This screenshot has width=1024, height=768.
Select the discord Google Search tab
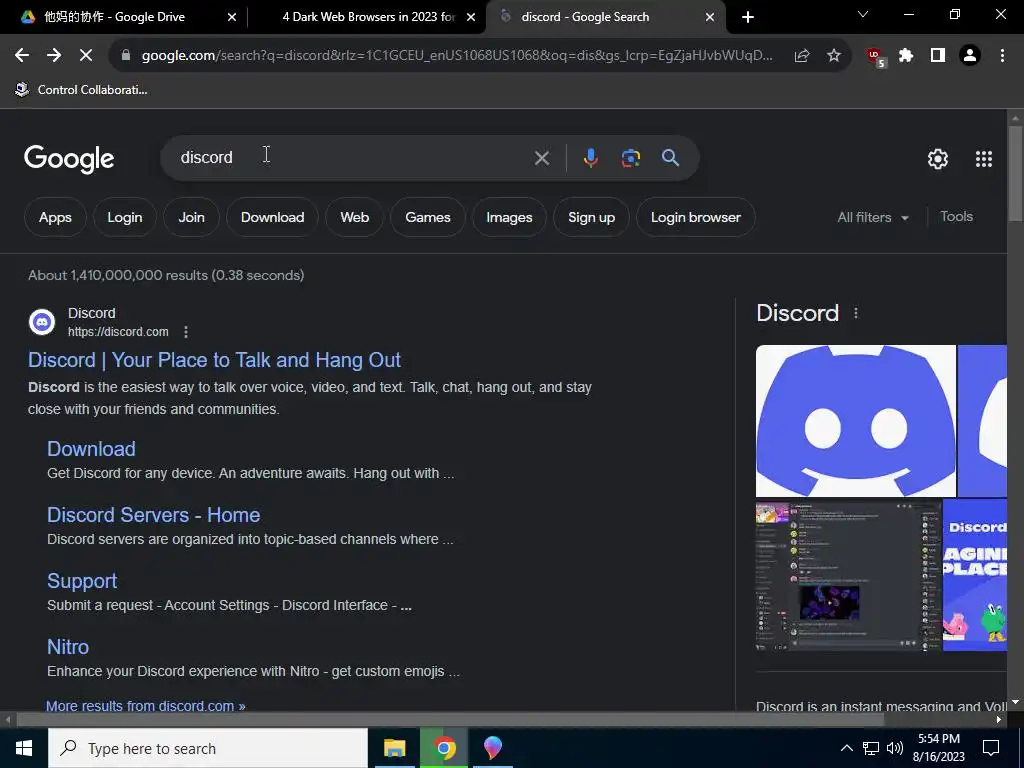pyautogui.click(x=584, y=17)
